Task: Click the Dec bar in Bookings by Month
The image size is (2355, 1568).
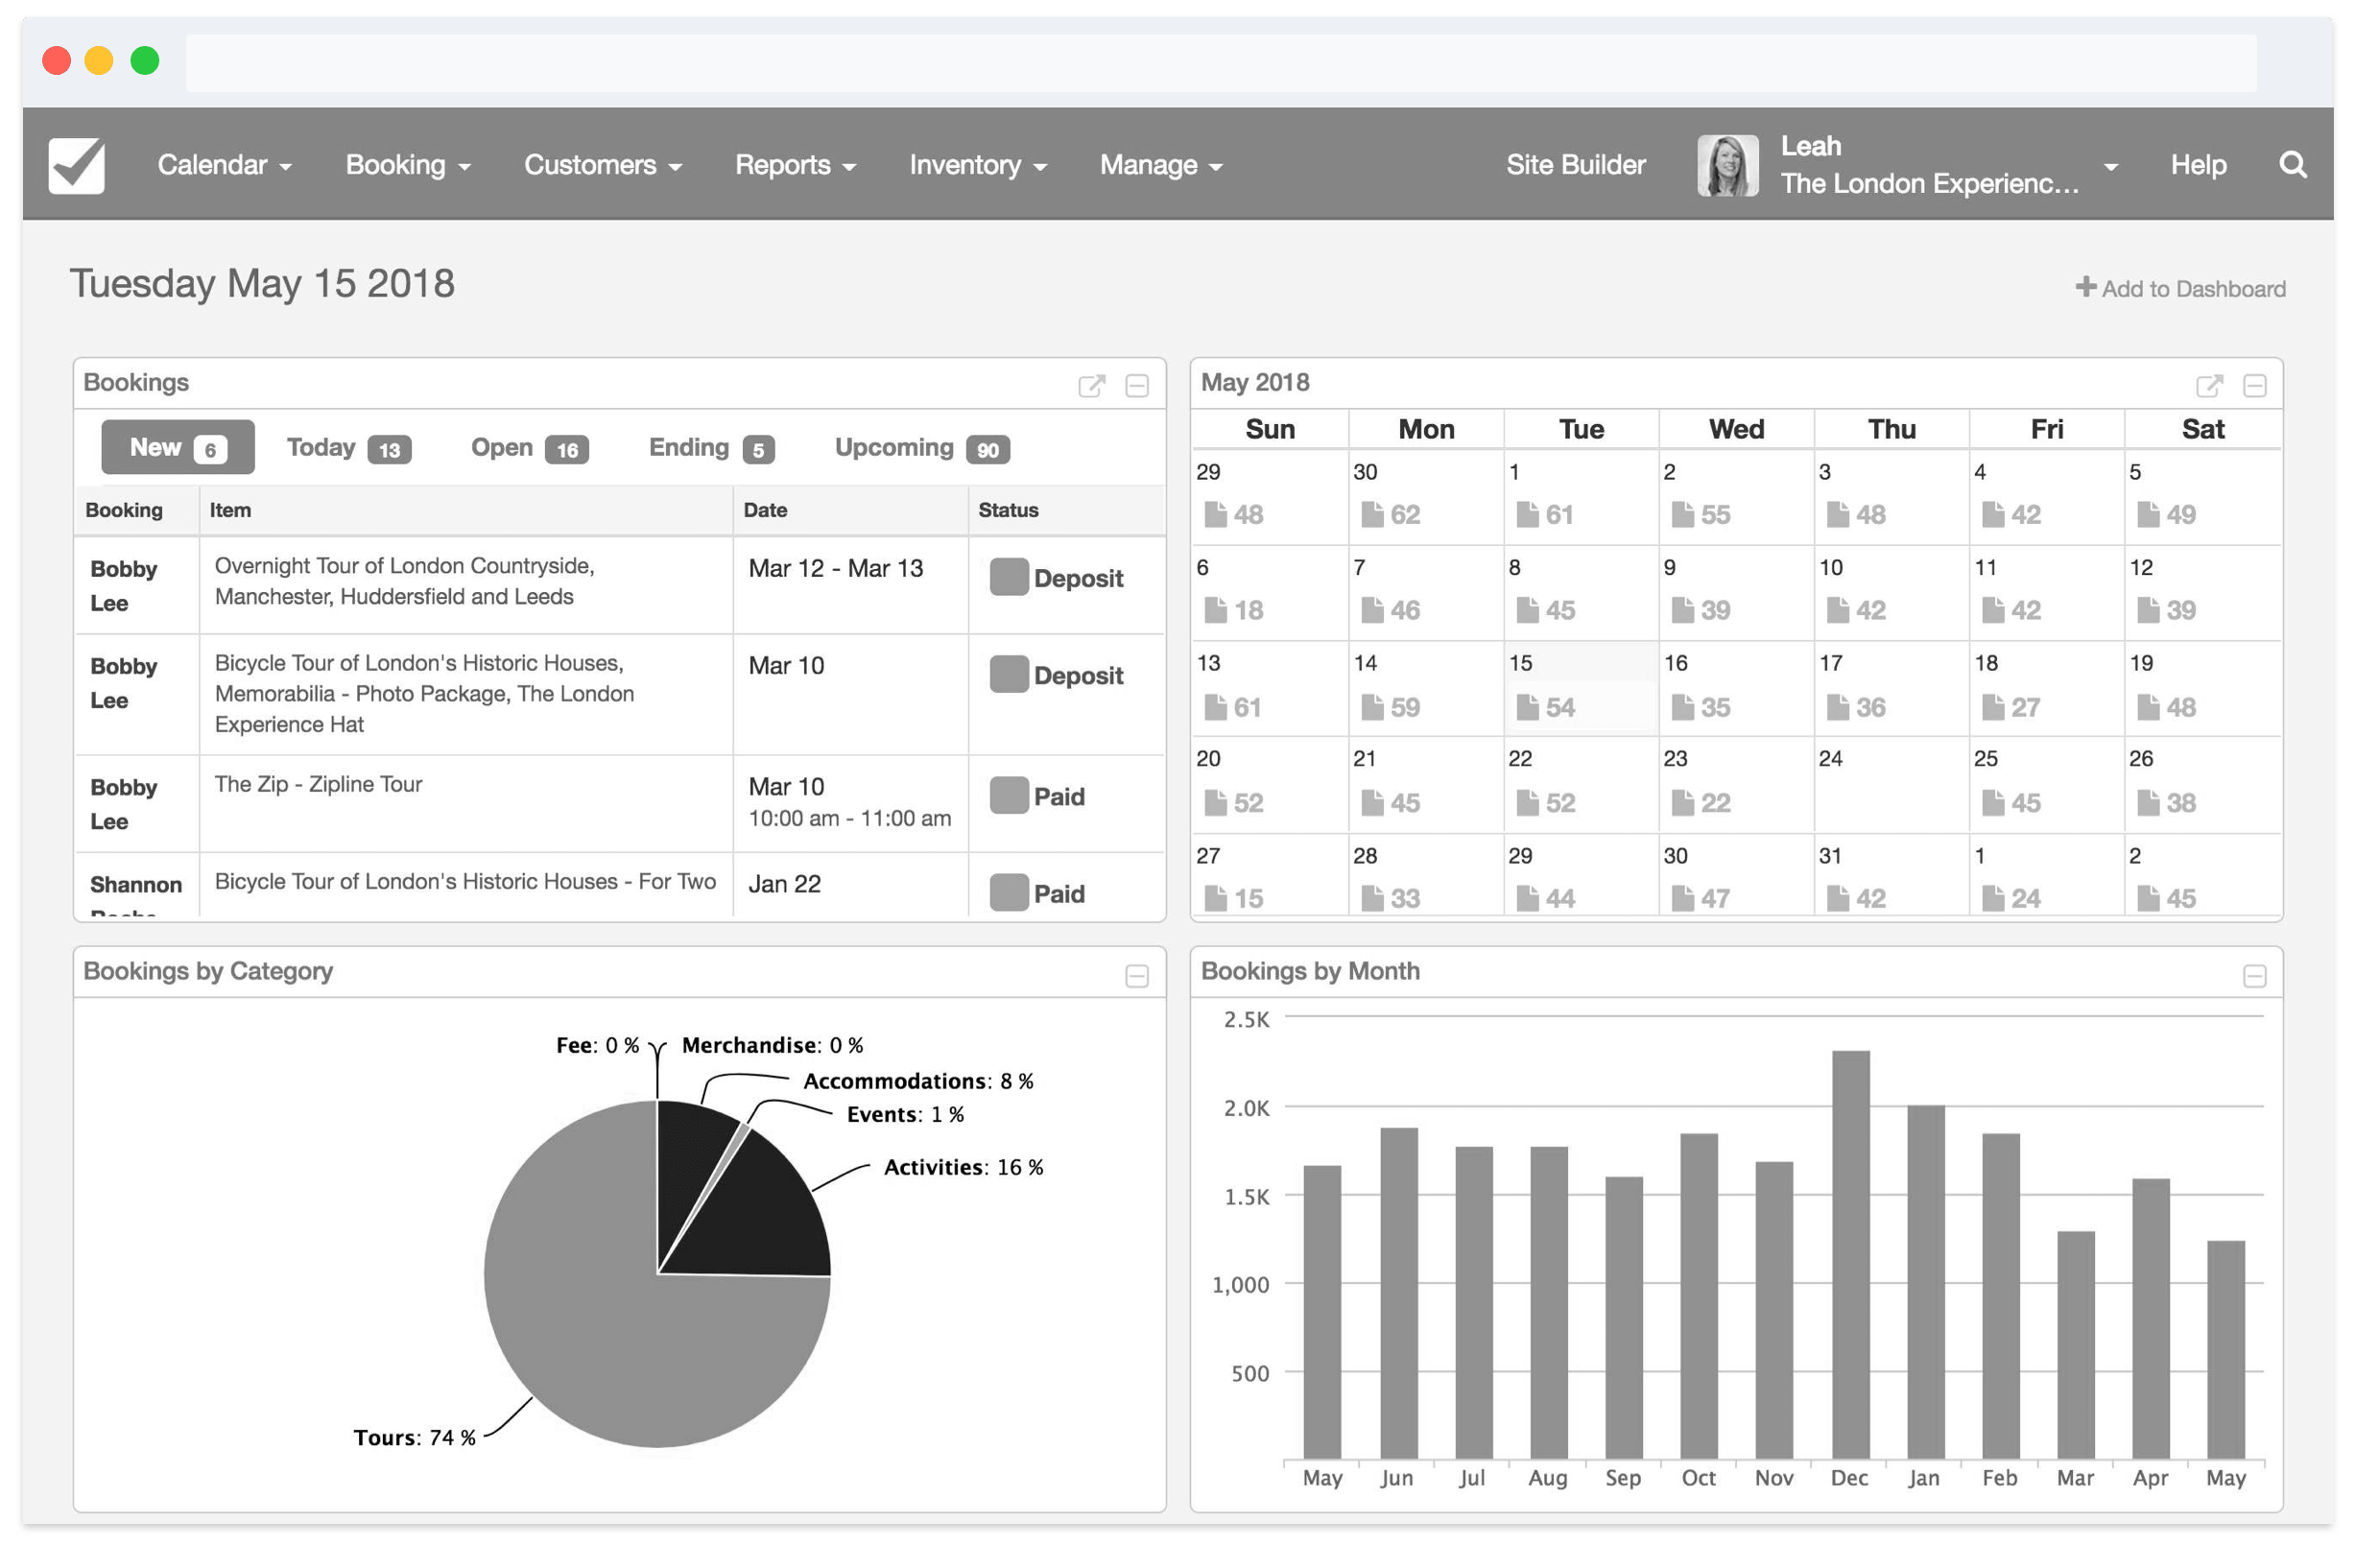Action: pyautogui.click(x=1850, y=1254)
